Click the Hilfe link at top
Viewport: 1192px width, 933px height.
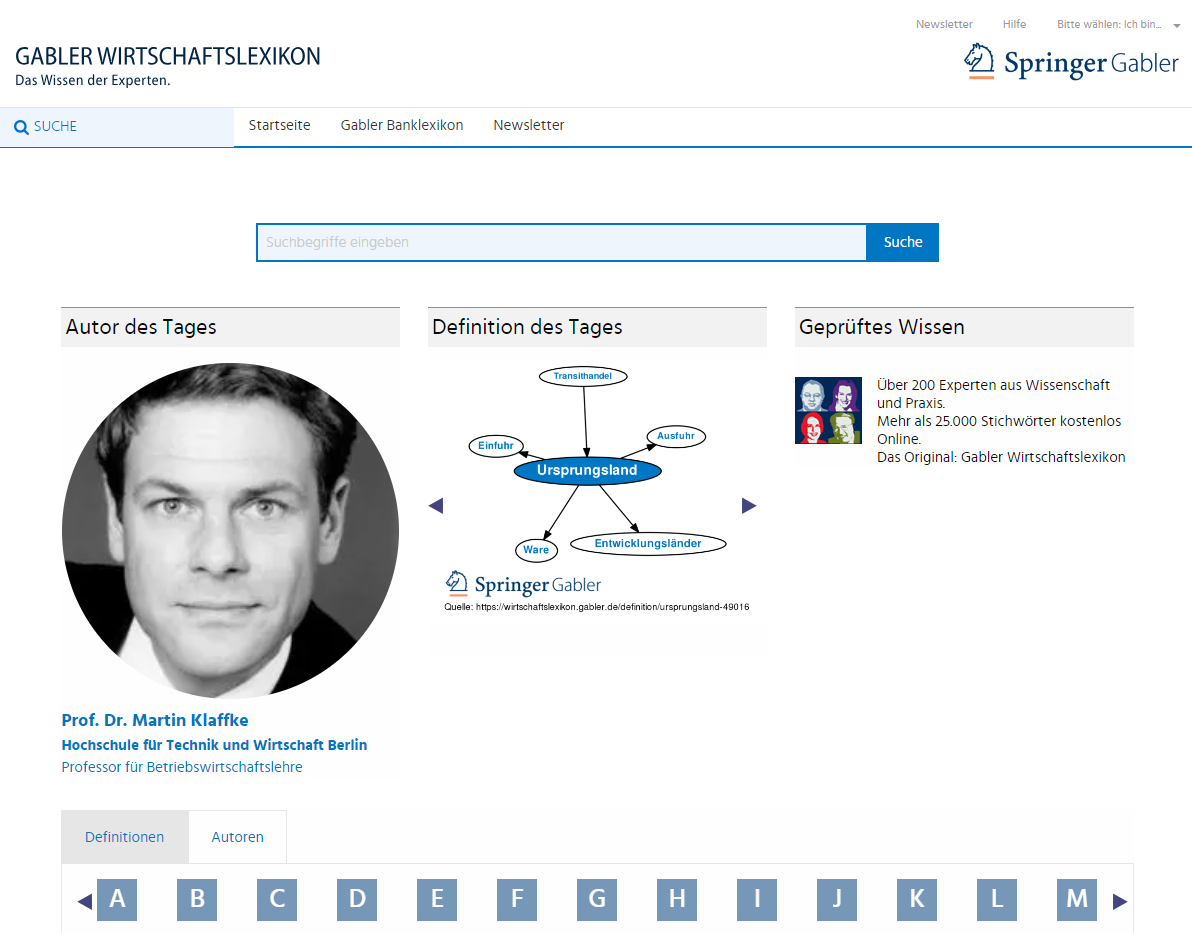(x=1014, y=25)
